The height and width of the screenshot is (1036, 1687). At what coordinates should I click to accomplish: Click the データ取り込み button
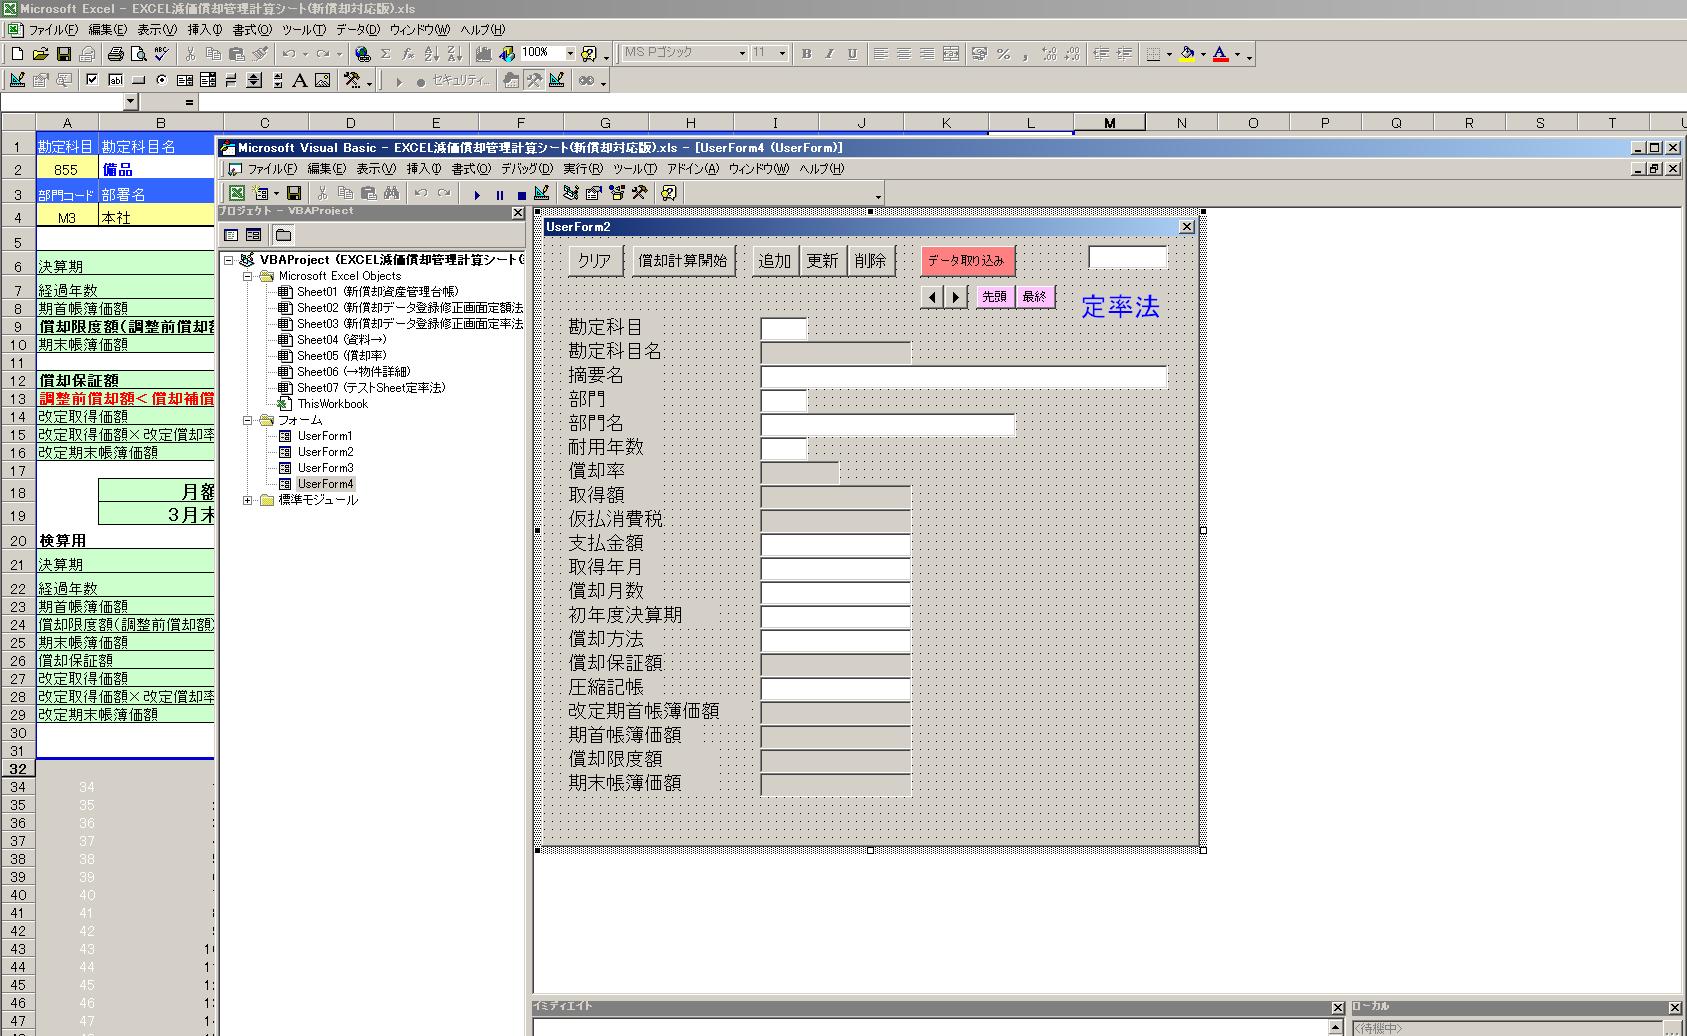[x=966, y=261]
